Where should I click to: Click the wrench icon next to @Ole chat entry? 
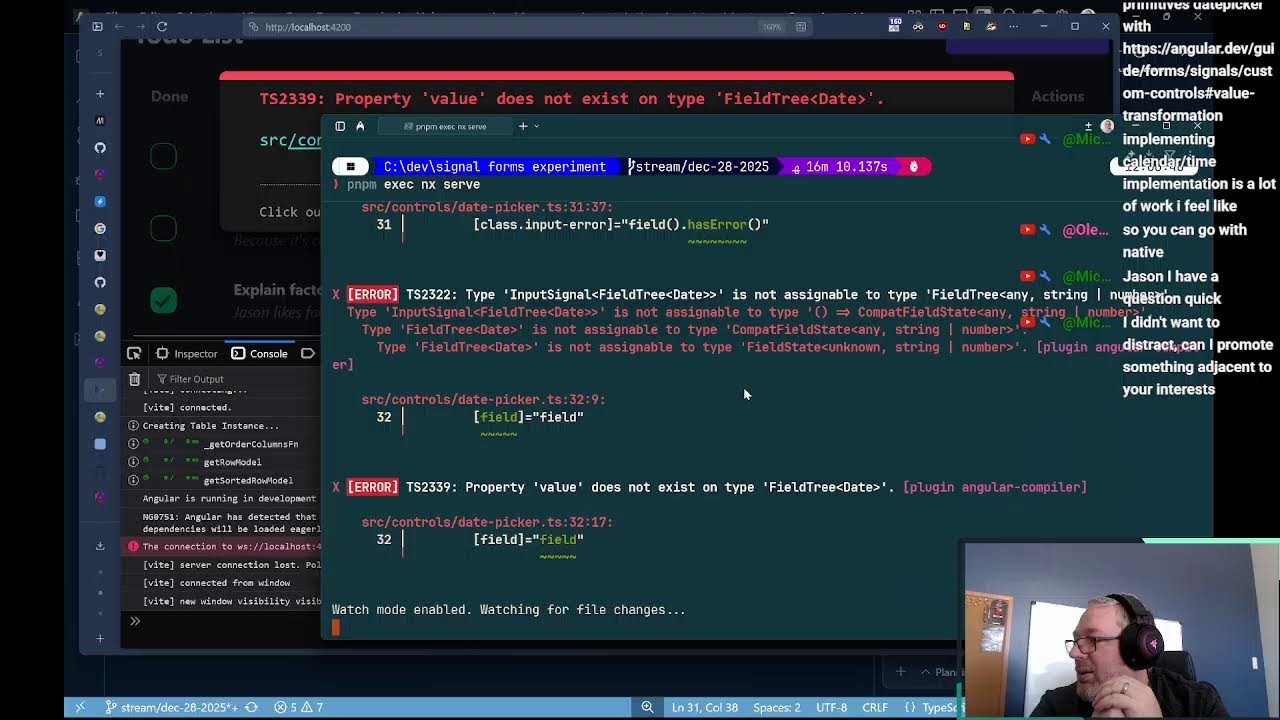(1045, 230)
